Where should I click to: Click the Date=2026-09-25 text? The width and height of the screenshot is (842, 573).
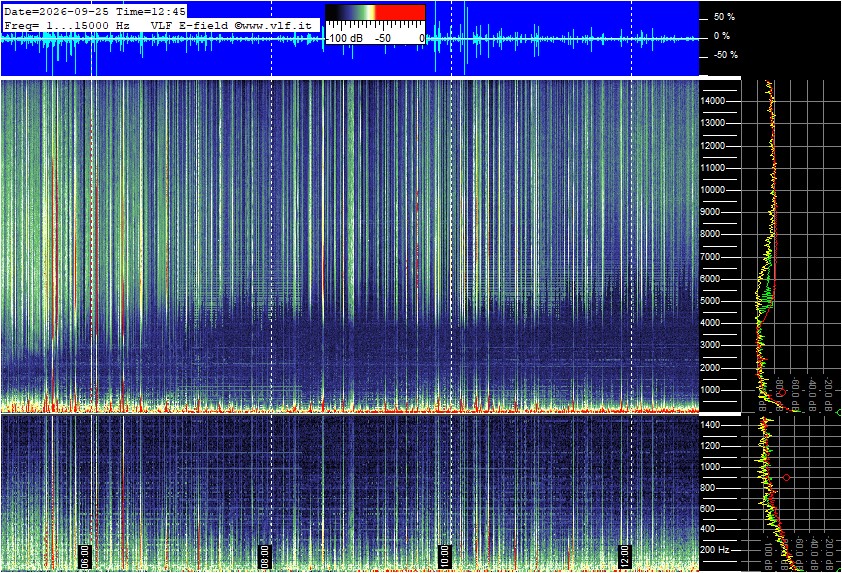[x=56, y=11]
